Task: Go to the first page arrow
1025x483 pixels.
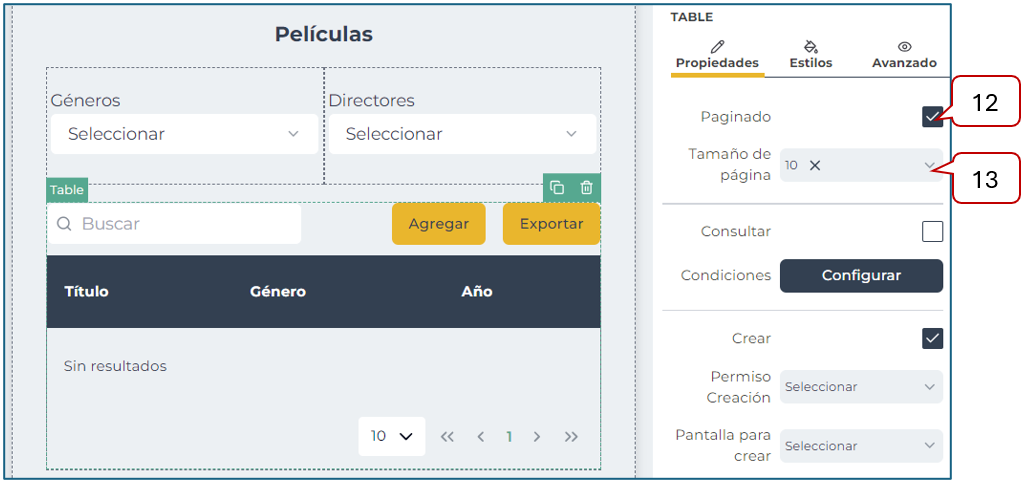Action: [x=447, y=437]
